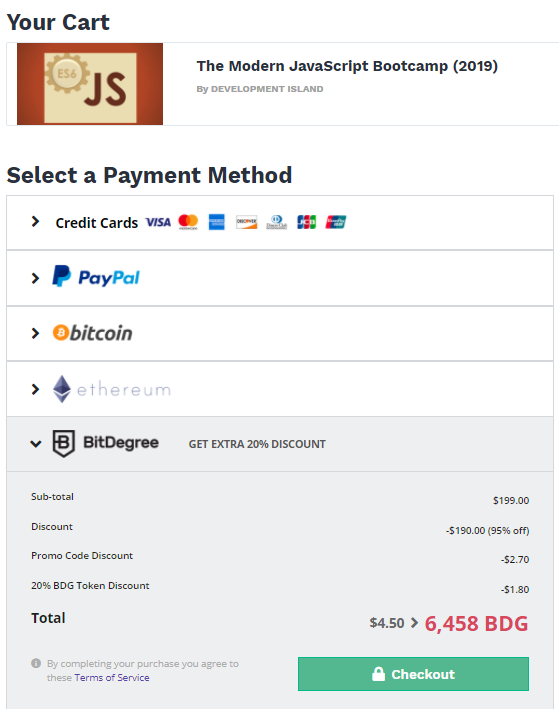Click the JCB card icon
559x715 pixels.
coord(306,222)
